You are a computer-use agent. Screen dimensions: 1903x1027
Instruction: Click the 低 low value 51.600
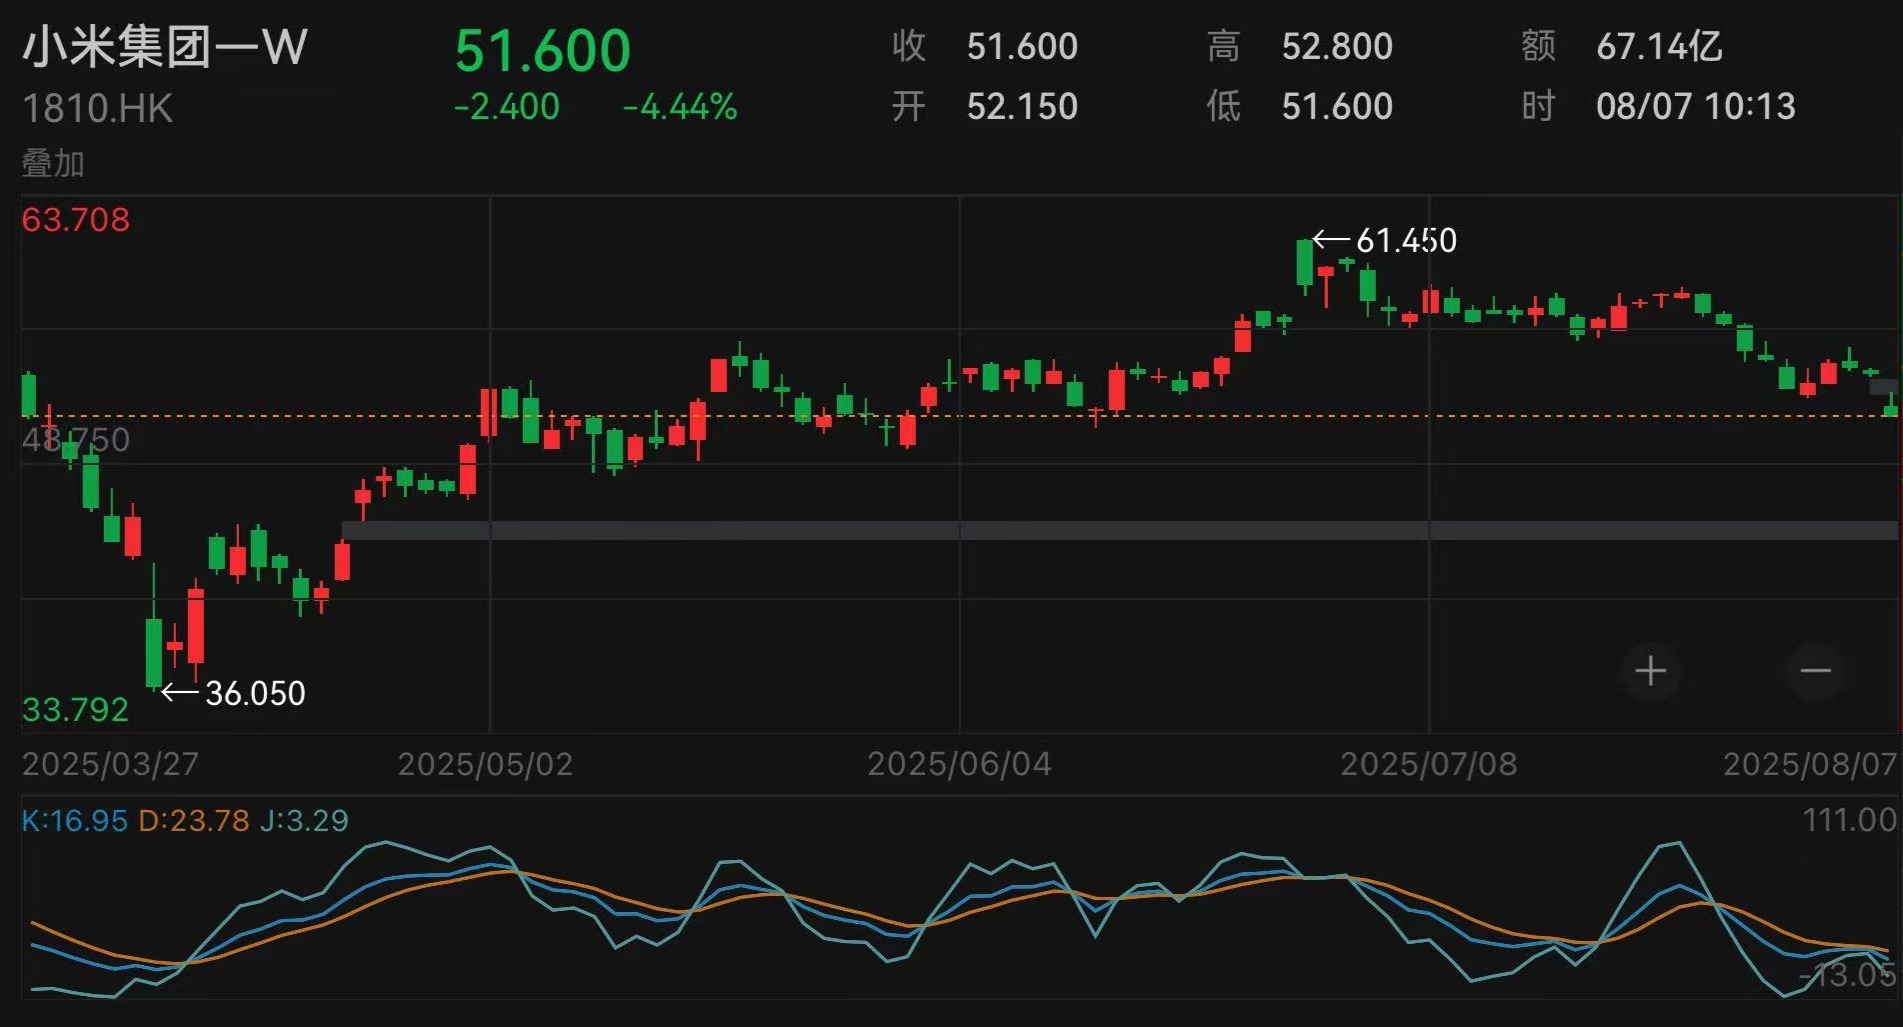[1337, 107]
